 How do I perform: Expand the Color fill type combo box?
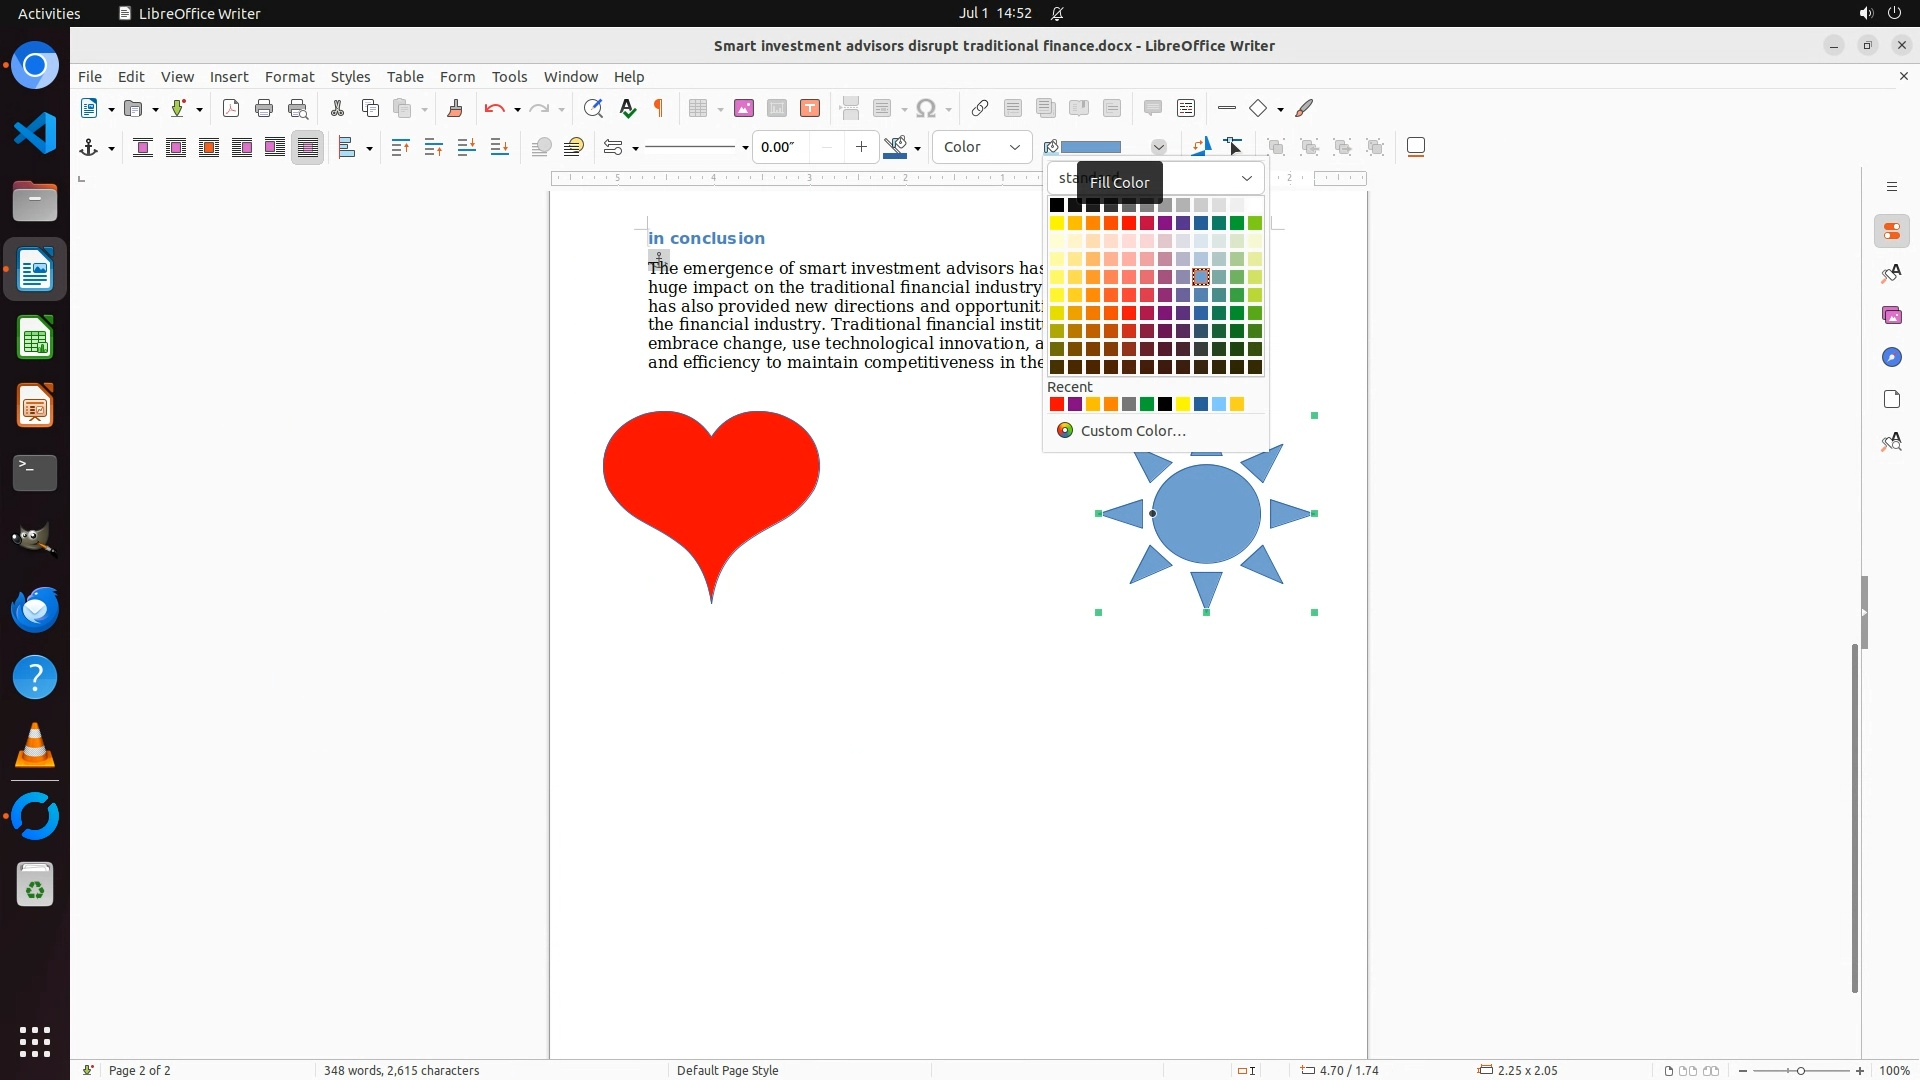(982, 148)
